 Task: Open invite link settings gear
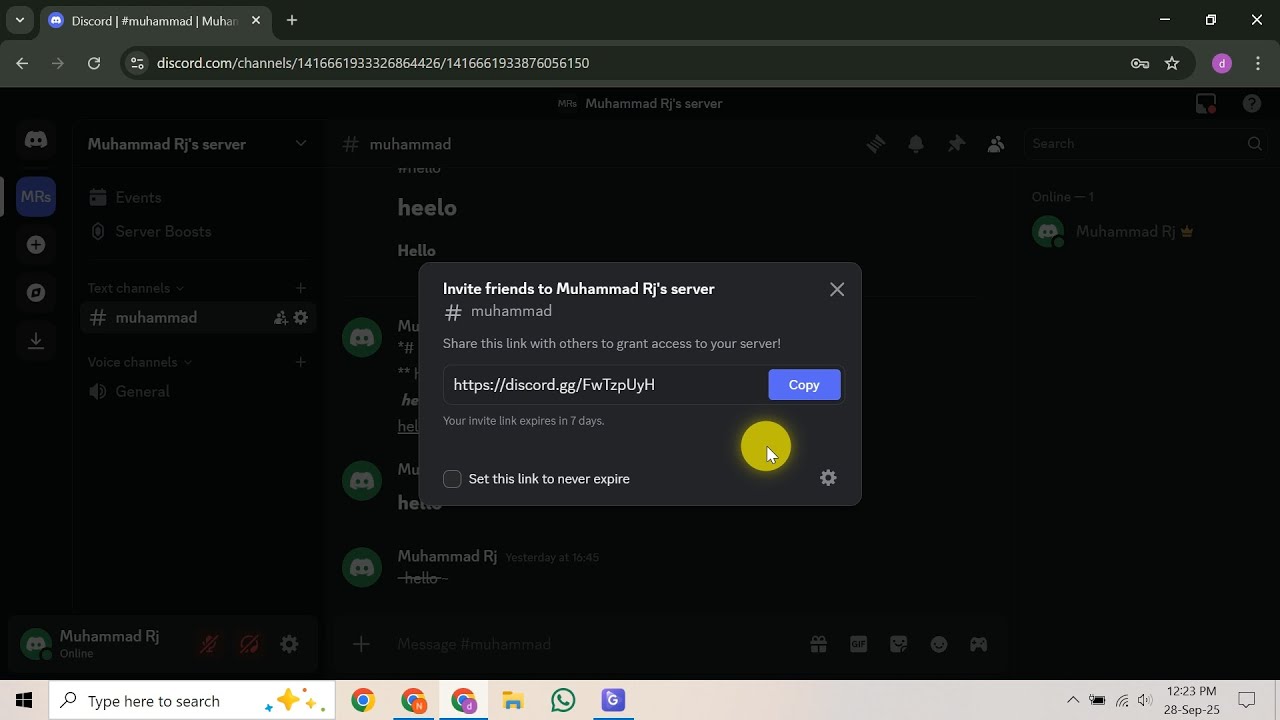tap(828, 478)
